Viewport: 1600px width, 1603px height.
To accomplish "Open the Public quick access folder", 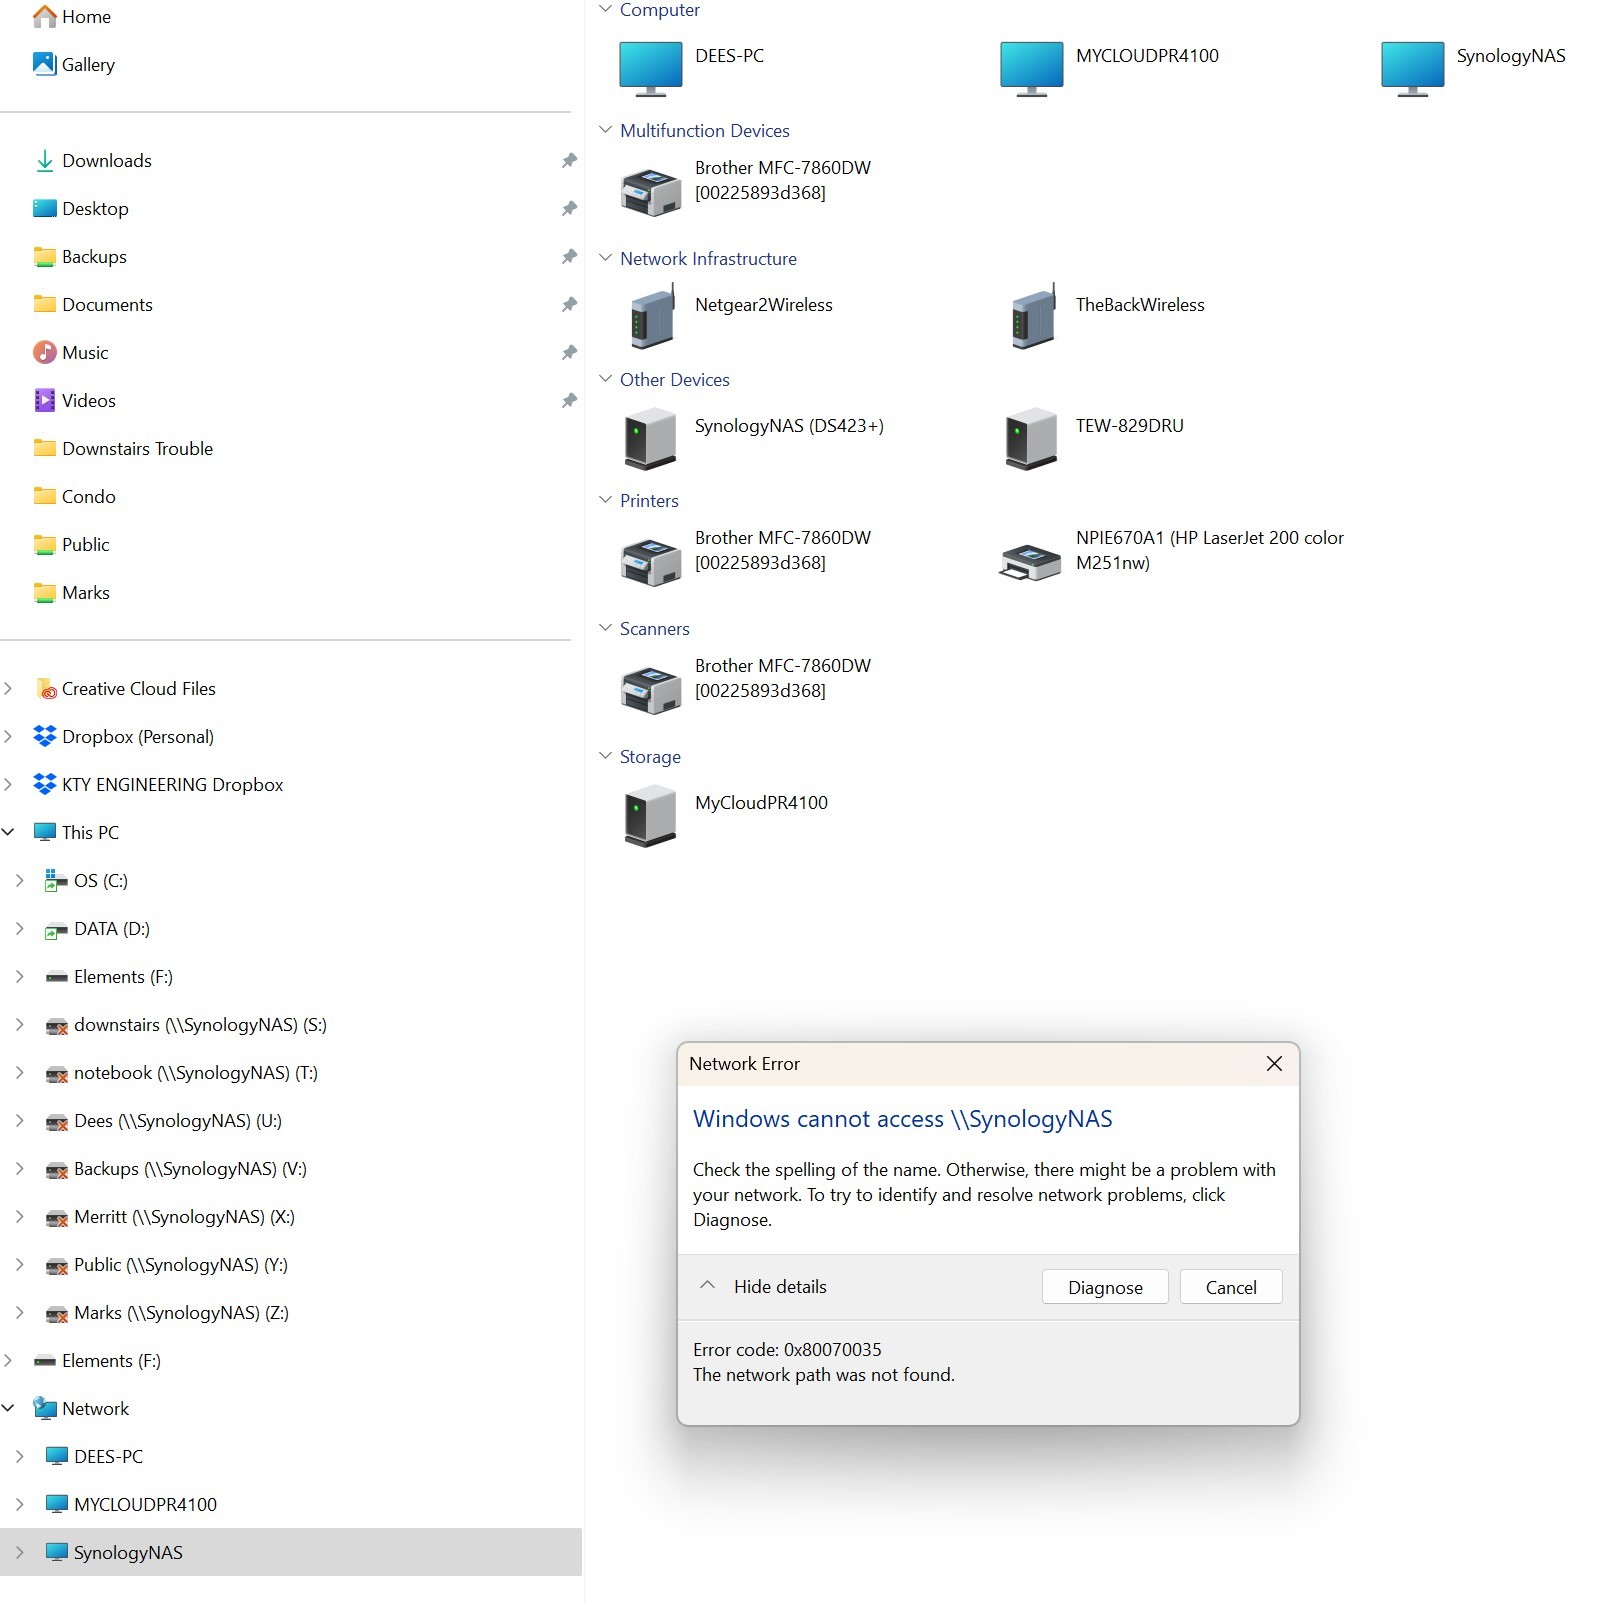I will (72, 544).
